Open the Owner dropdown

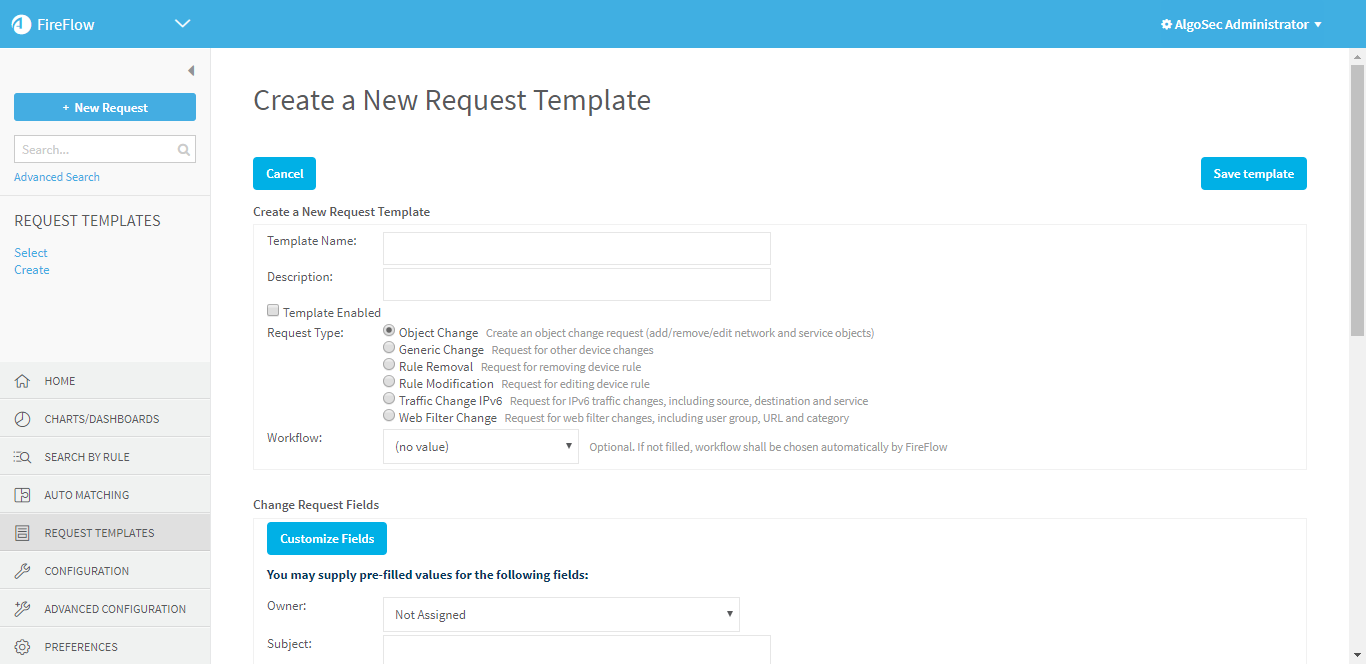click(x=560, y=615)
